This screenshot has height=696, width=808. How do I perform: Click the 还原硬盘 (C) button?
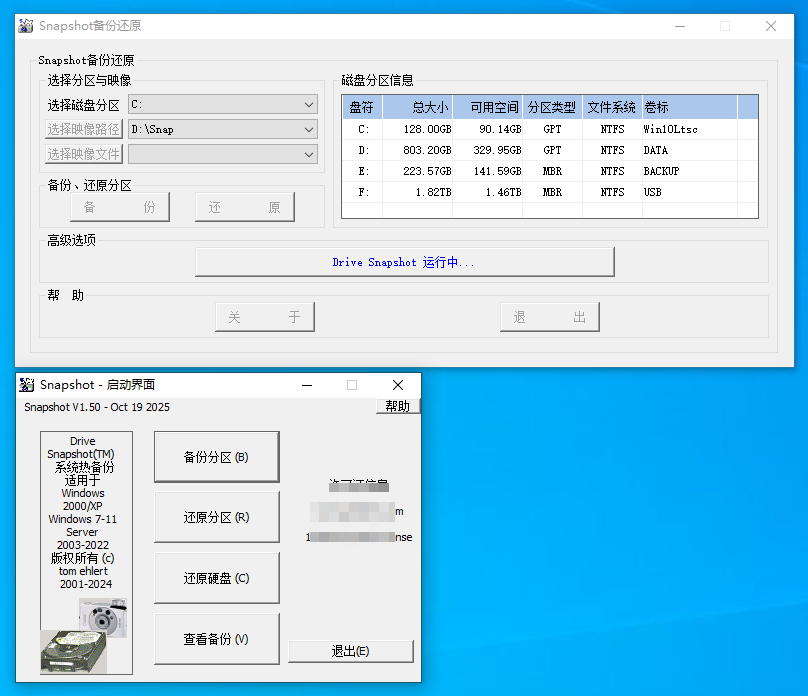click(x=216, y=578)
